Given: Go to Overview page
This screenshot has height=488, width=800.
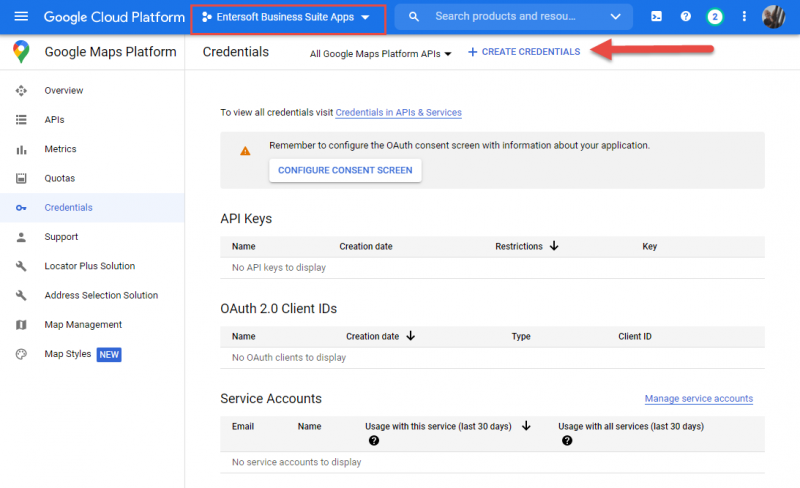Looking at the screenshot, I should pos(64,90).
